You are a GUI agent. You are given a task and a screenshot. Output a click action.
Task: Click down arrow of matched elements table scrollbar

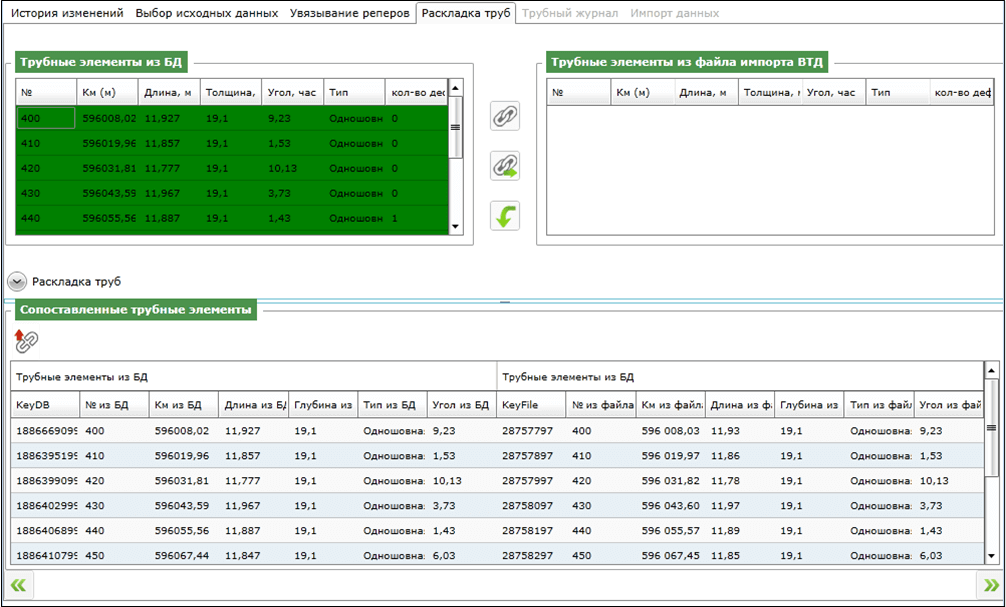[992, 556]
